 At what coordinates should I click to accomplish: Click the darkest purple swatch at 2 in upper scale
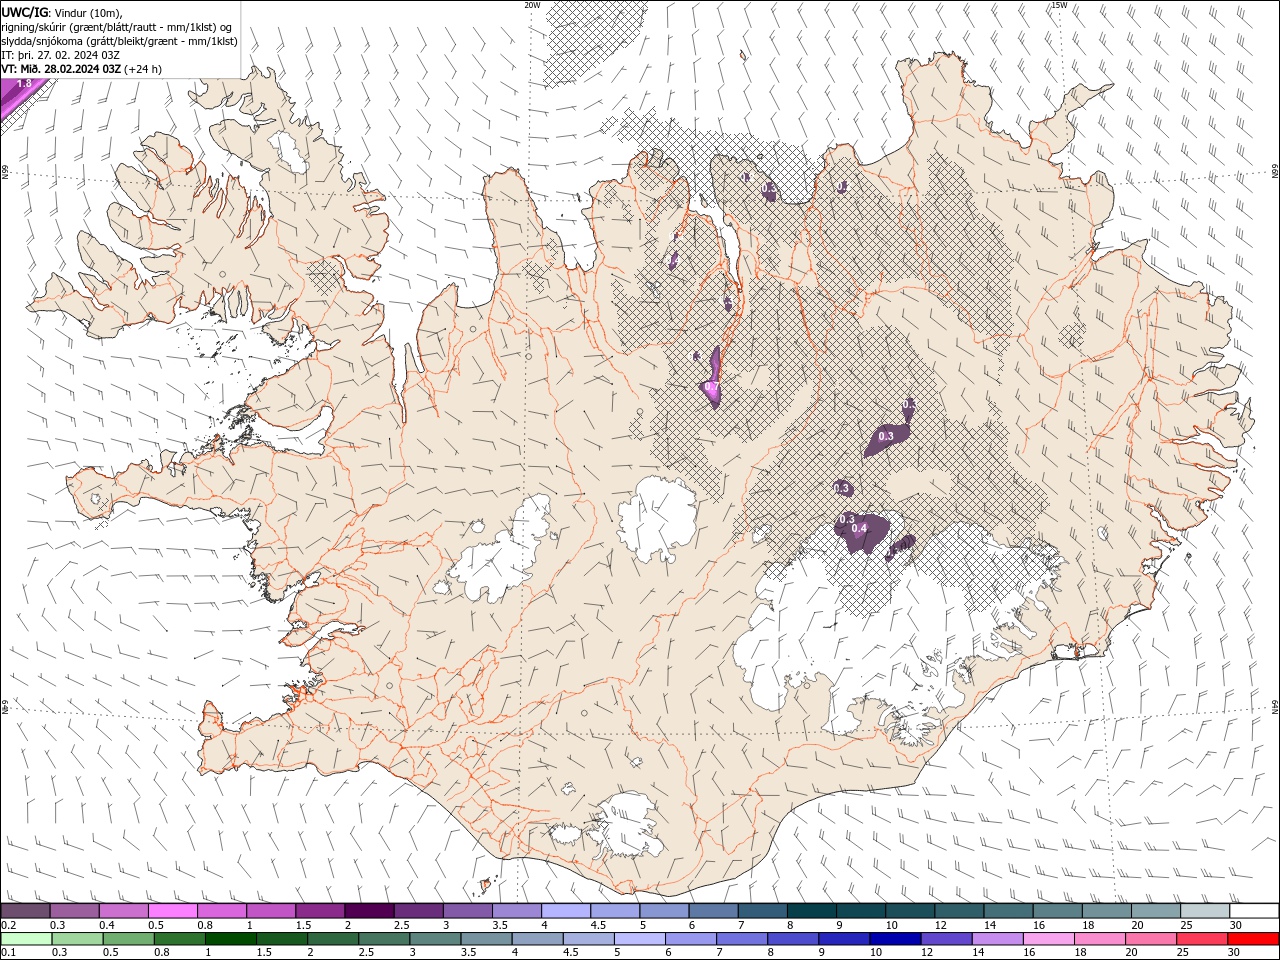(368, 911)
